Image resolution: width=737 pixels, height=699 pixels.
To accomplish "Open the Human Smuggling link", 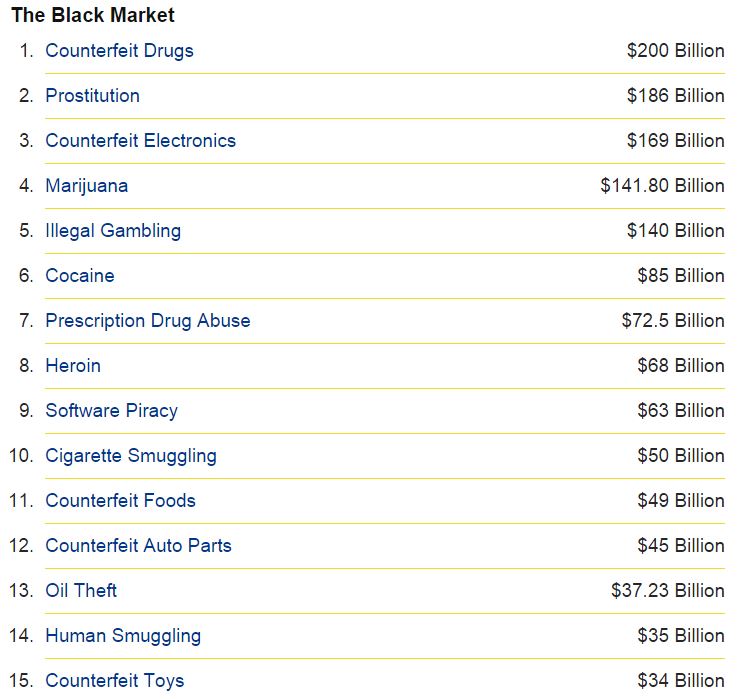I will (123, 636).
